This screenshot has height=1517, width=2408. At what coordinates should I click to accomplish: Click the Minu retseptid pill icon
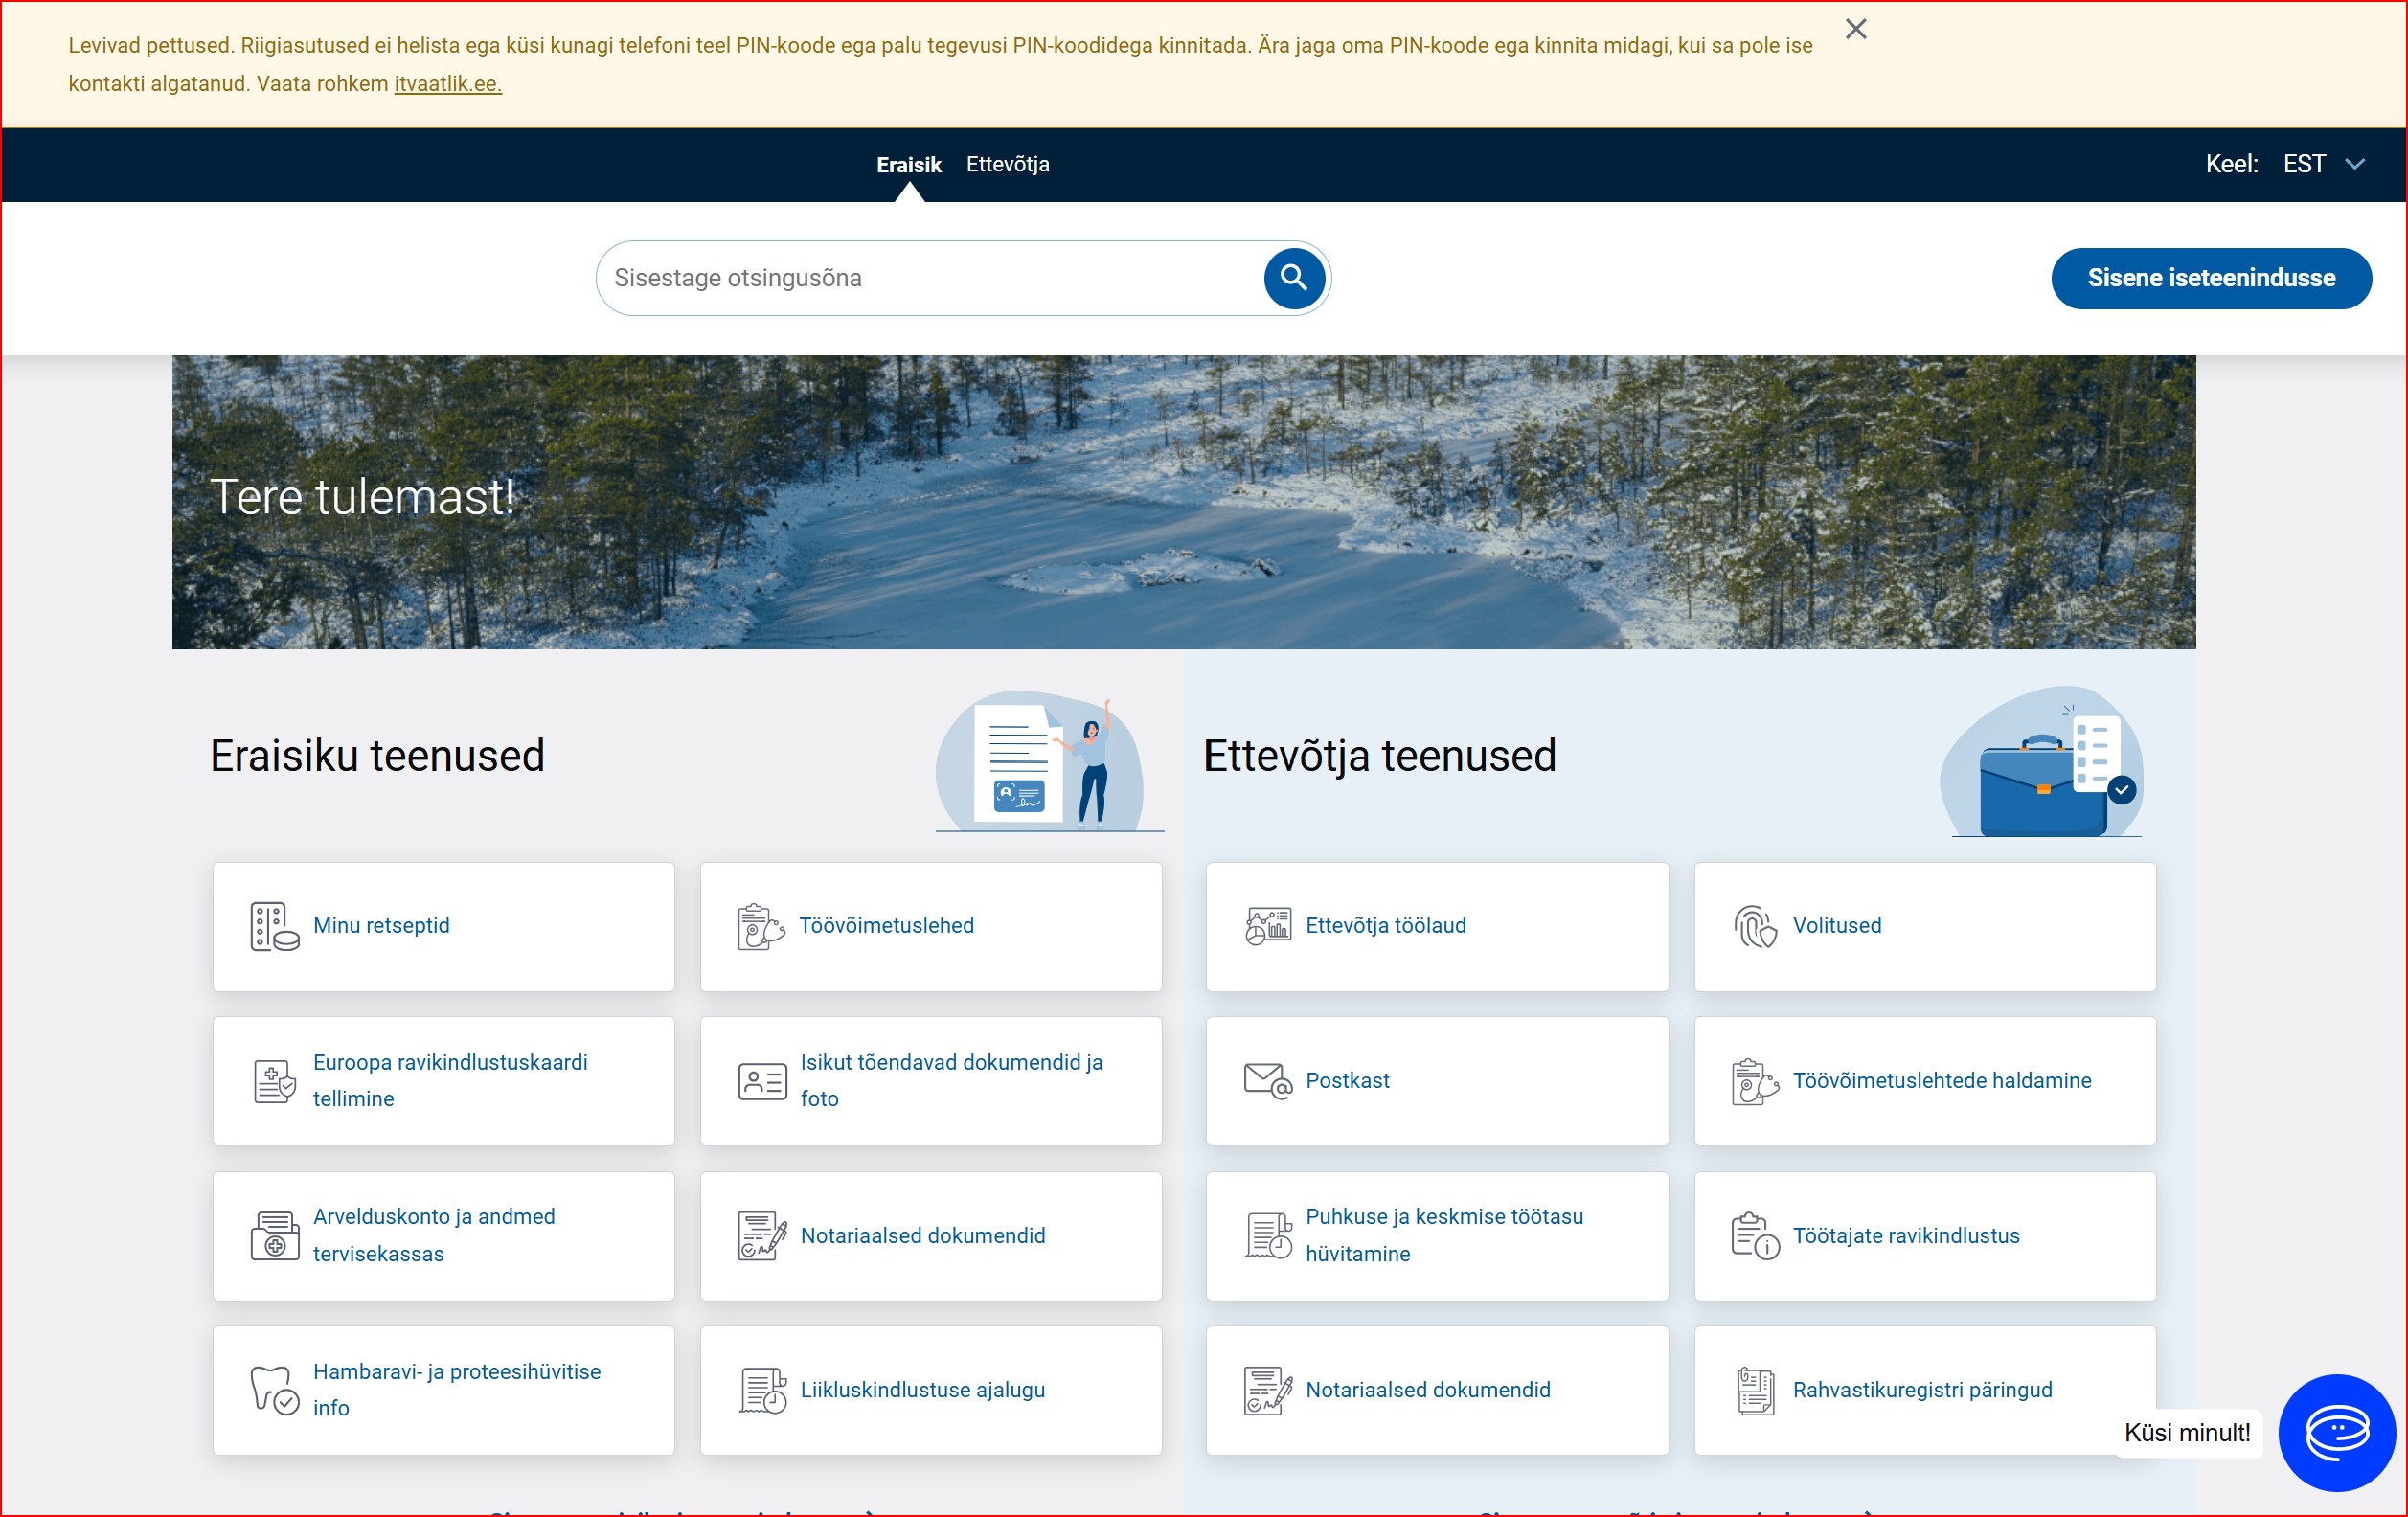[x=274, y=926]
